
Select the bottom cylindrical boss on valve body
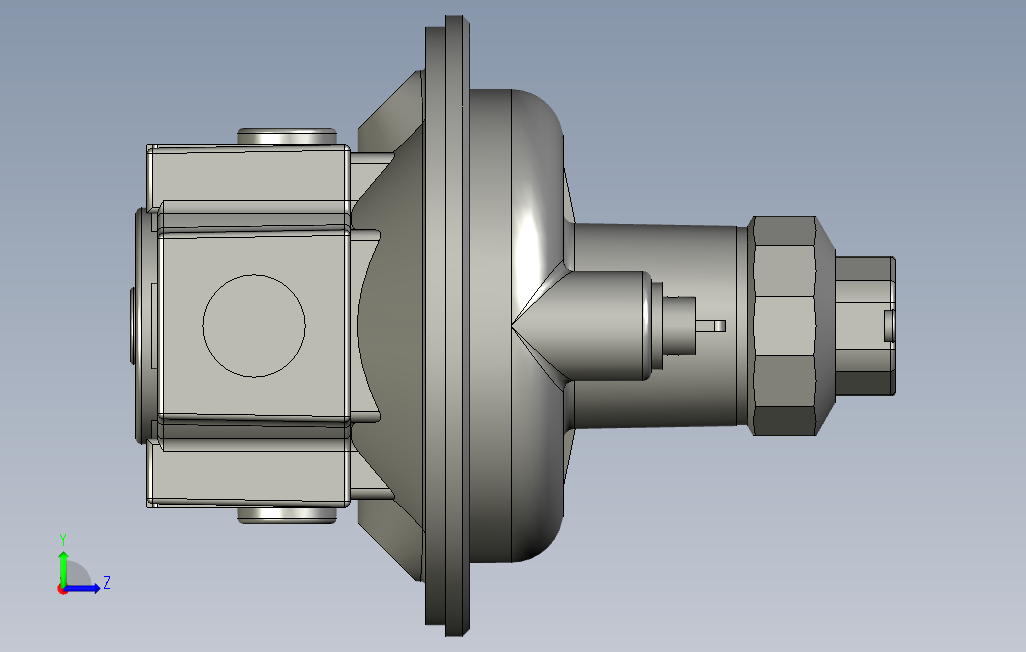point(287,515)
